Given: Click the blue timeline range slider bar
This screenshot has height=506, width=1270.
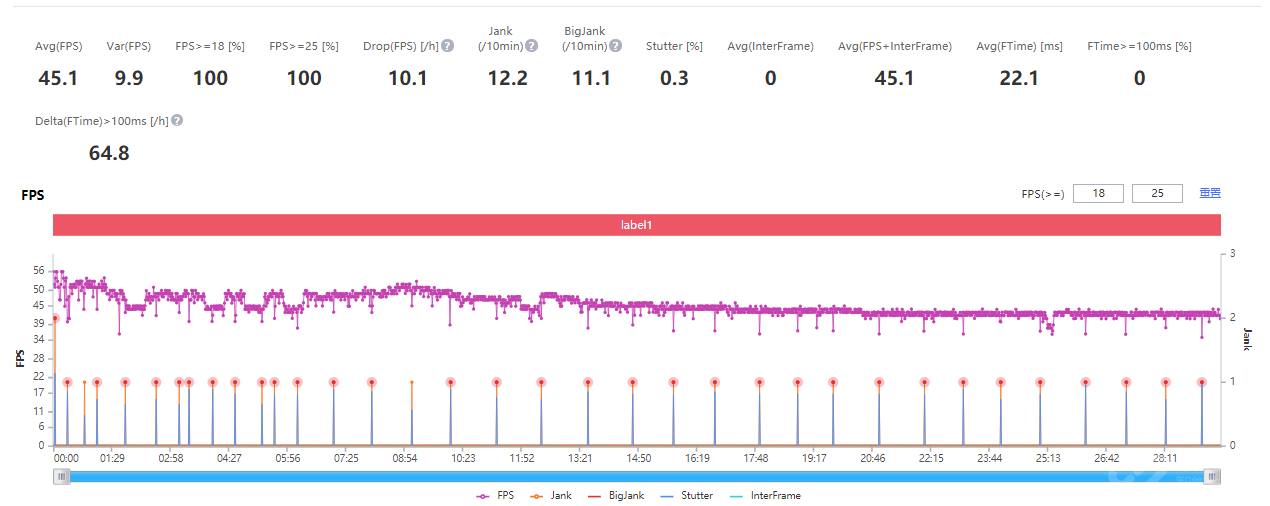Looking at the screenshot, I should click(637, 477).
